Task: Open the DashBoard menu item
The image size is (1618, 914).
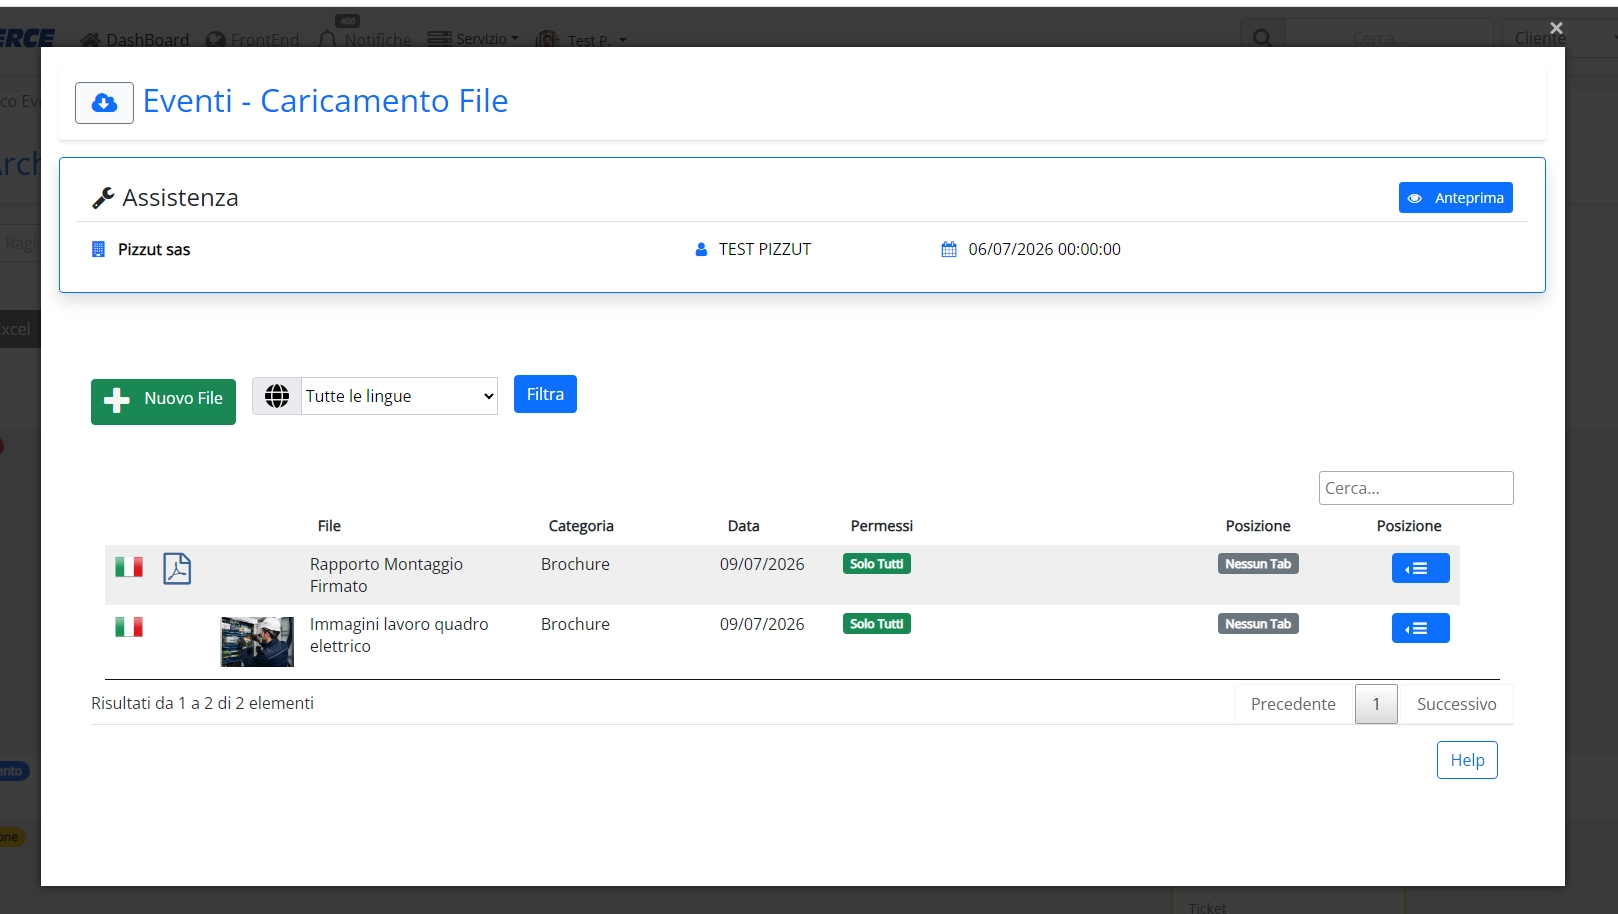Action: (135, 40)
